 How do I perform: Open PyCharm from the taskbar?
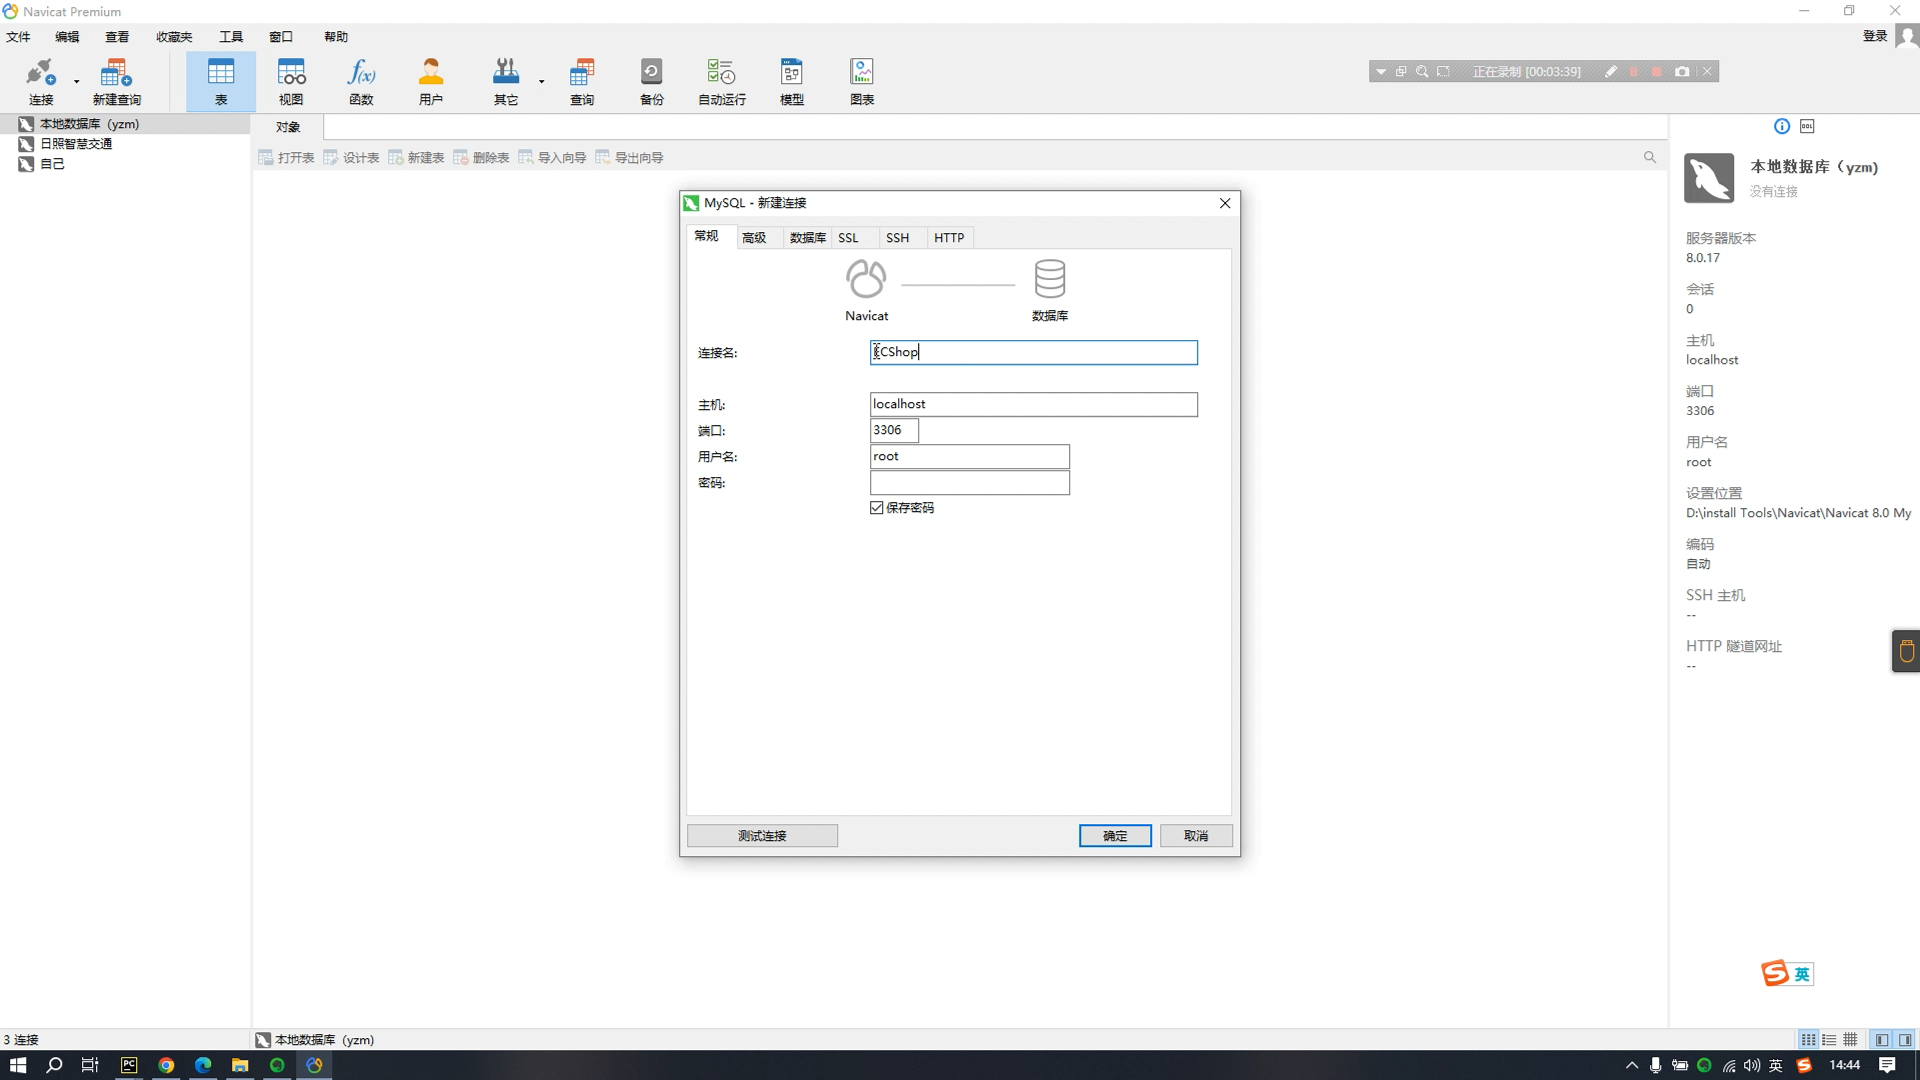[129, 1065]
